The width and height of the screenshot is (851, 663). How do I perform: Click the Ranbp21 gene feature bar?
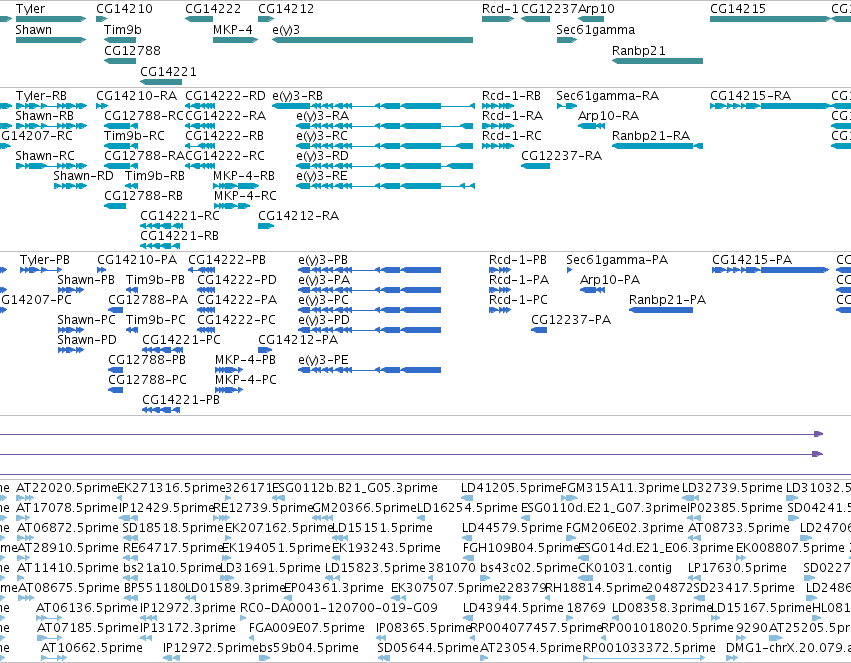(x=657, y=61)
